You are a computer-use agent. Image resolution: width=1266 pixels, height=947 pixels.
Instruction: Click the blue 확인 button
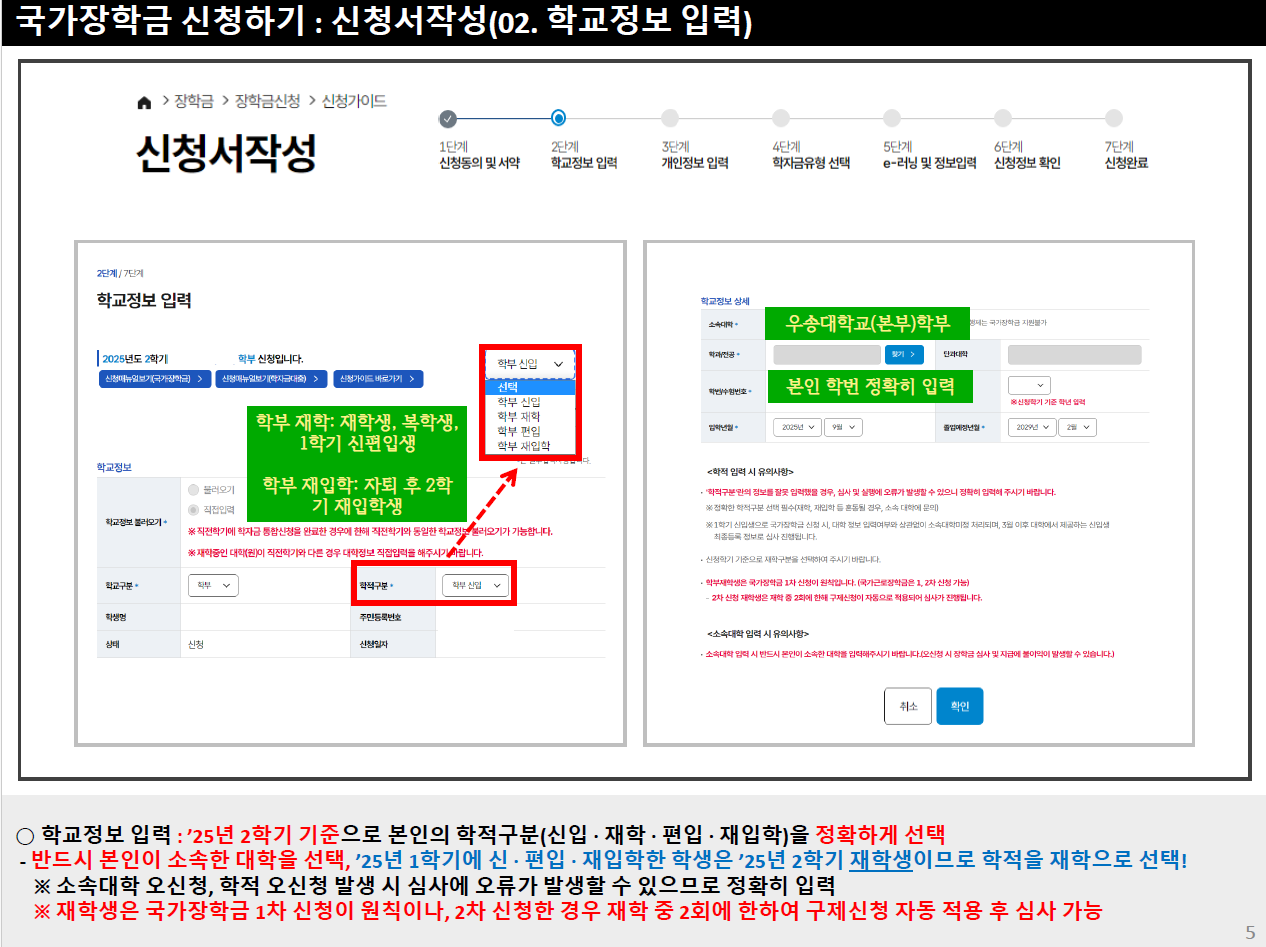coord(960,706)
